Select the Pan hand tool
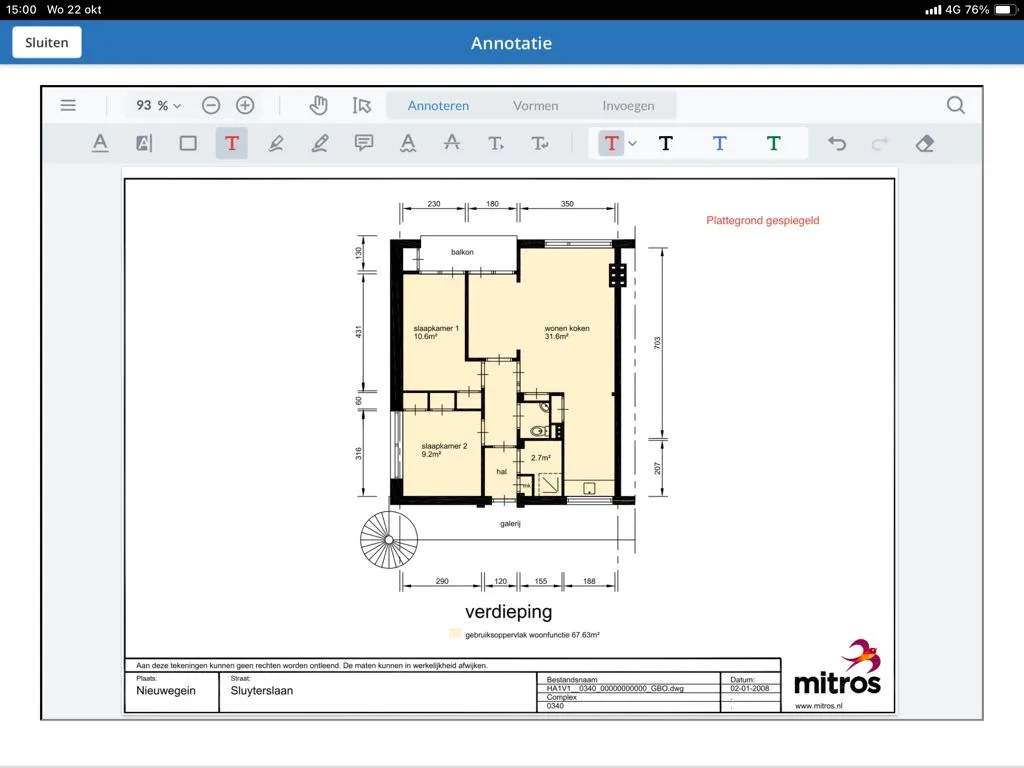This screenshot has height=768, width=1024. 318,105
